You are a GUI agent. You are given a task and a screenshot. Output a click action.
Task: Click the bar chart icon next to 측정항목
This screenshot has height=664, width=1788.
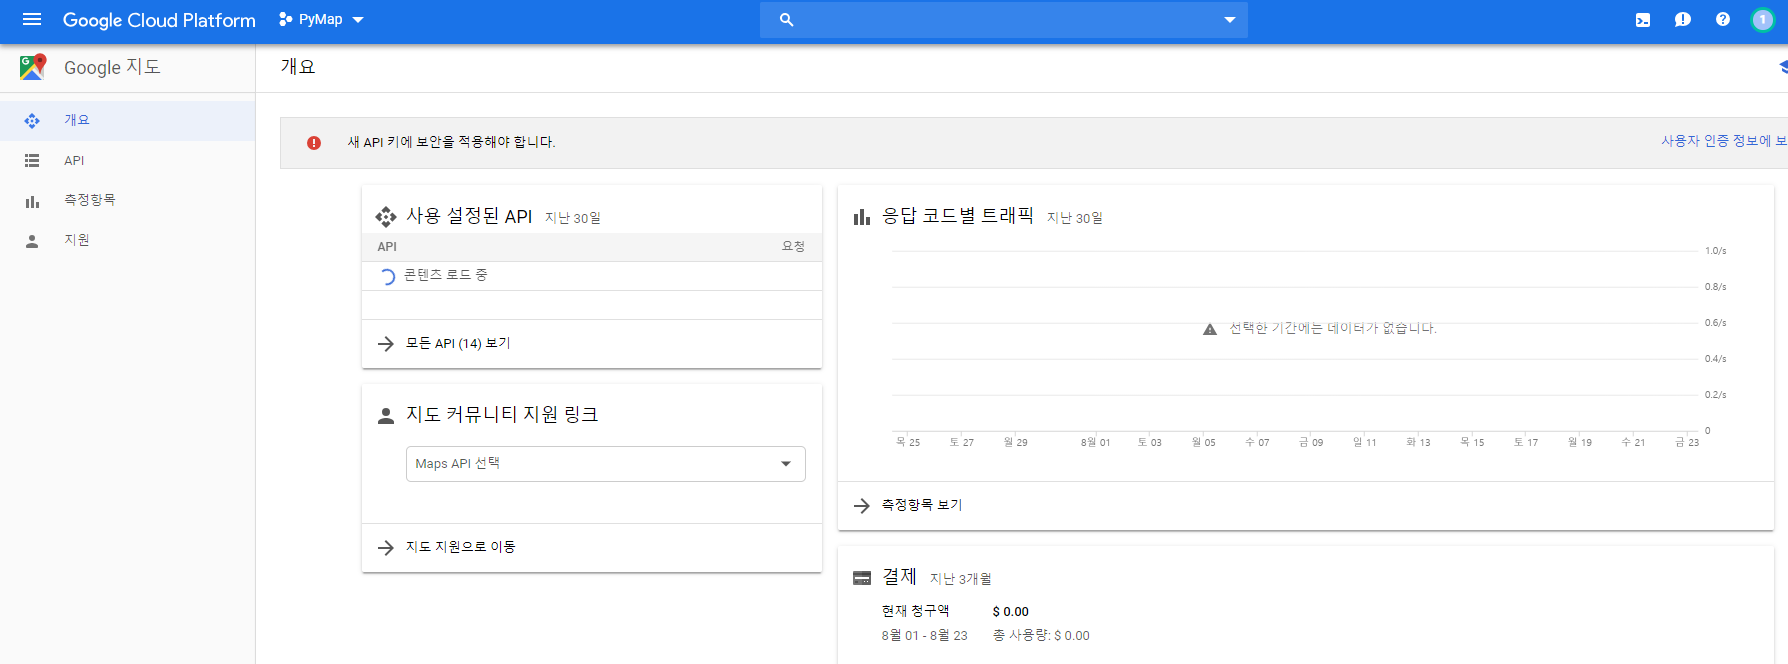[x=32, y=201]
